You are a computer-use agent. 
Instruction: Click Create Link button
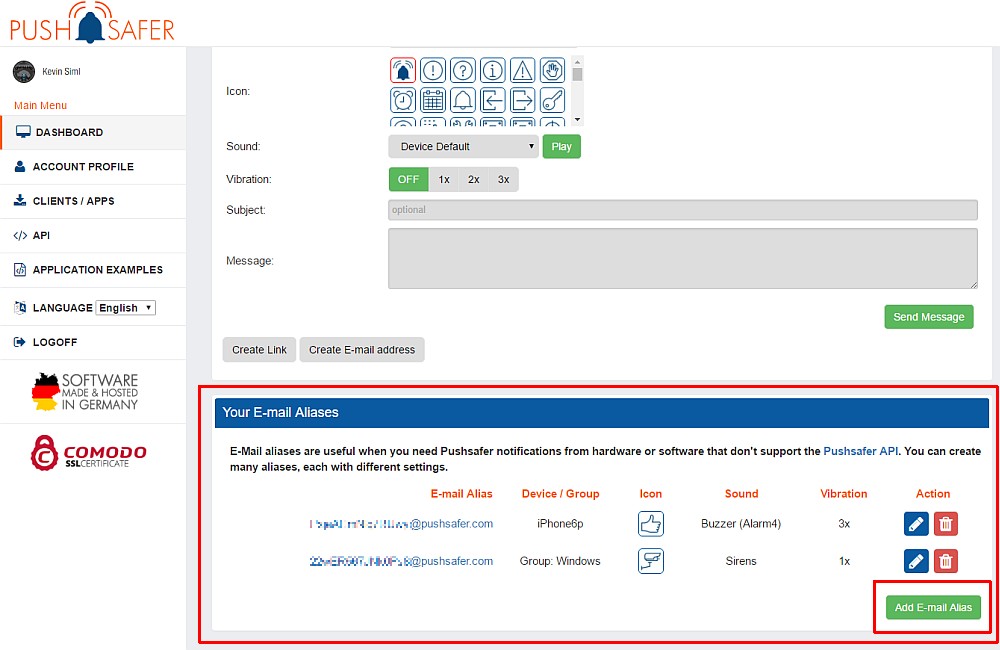click(x=259, y=350)
